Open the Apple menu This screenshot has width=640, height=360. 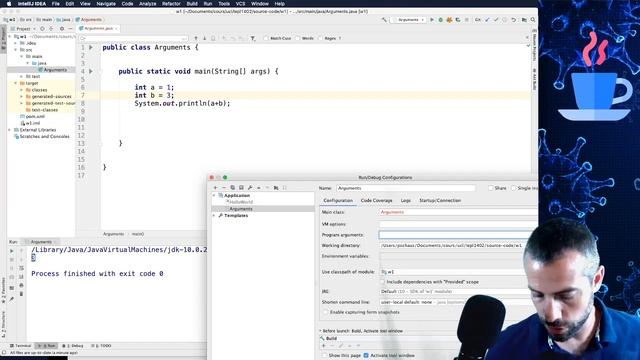pyautogui.click(x=9, y=4)
